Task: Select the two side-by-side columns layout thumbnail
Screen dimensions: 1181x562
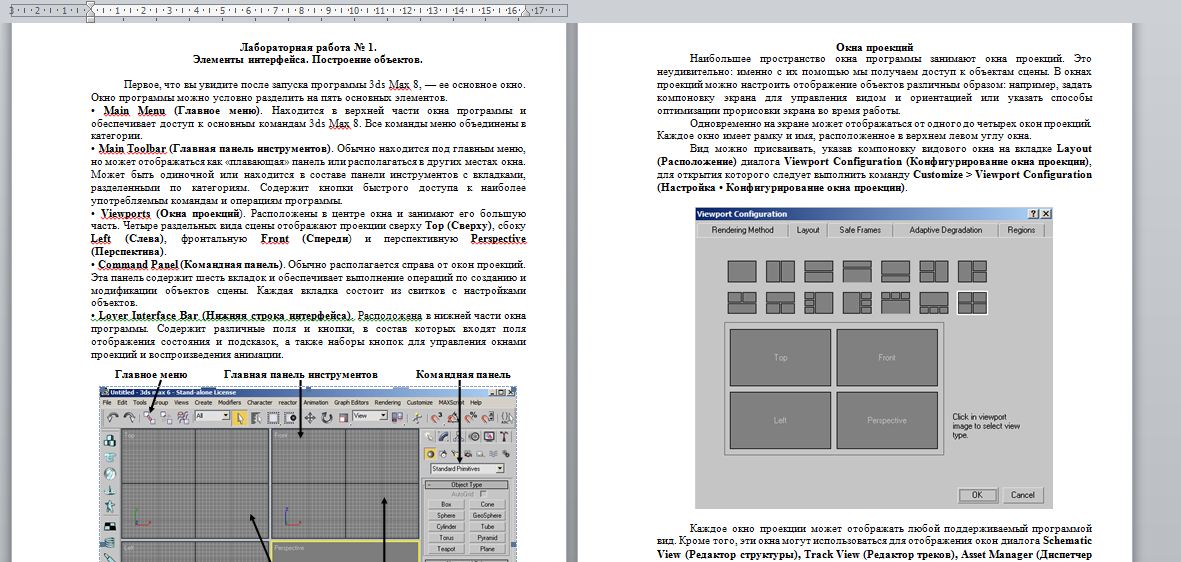Action: [780, 271]
